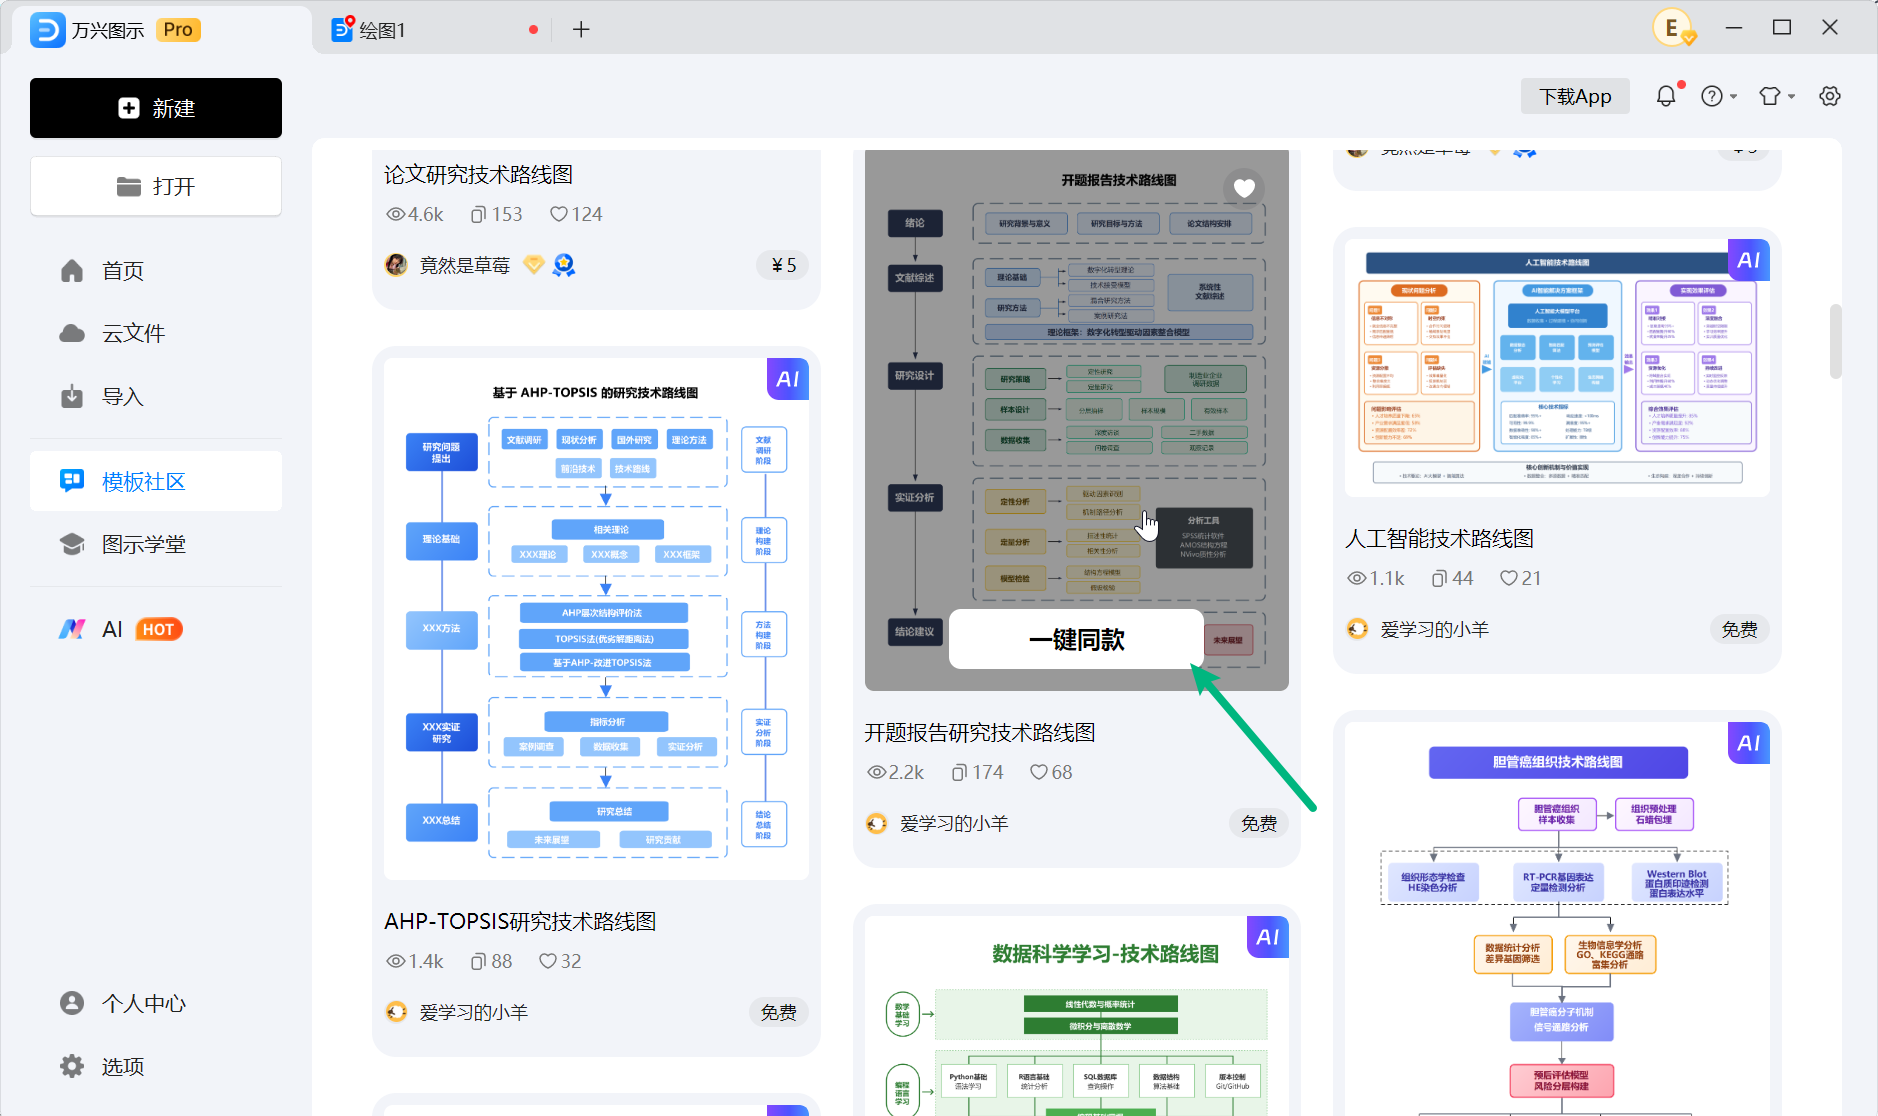This screenshot has height=1116, width=1878.
Task: Open the 人工智能技术路线图 thumbnail
Action: pyautogui.click(x=1557, y=368)
